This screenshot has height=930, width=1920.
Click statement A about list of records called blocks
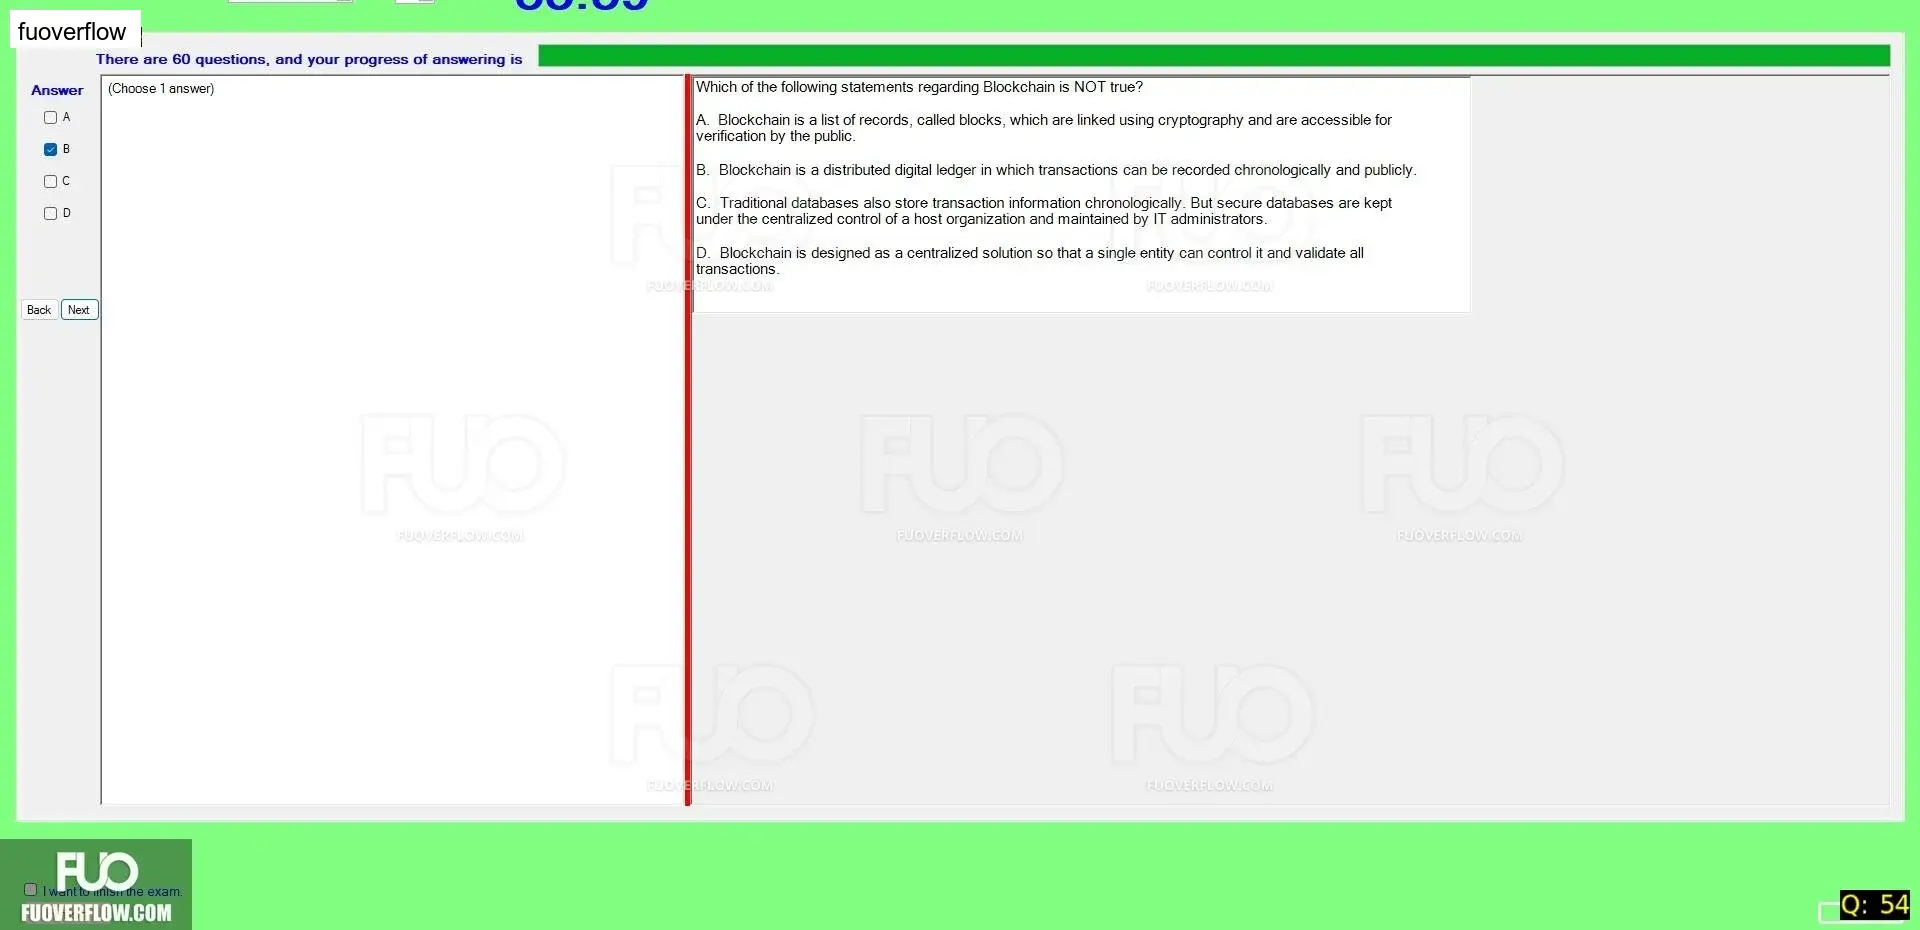point(1043,128)
